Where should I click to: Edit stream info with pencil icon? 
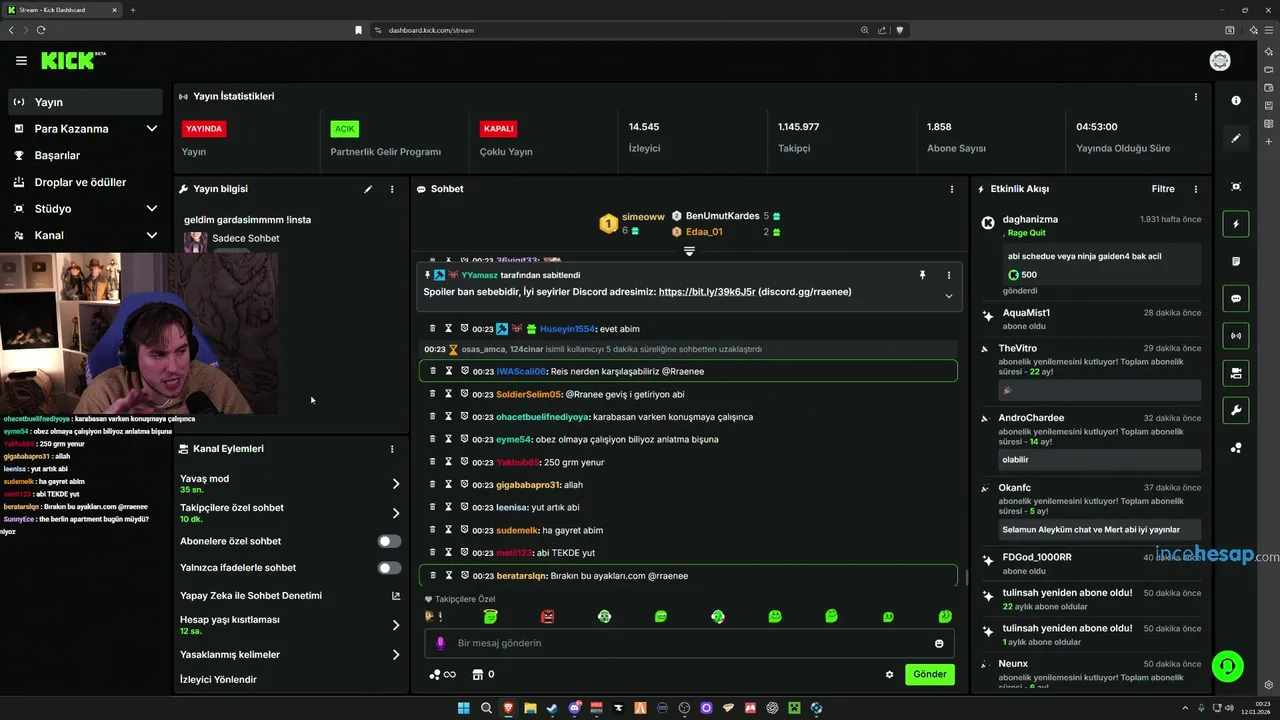368,189
